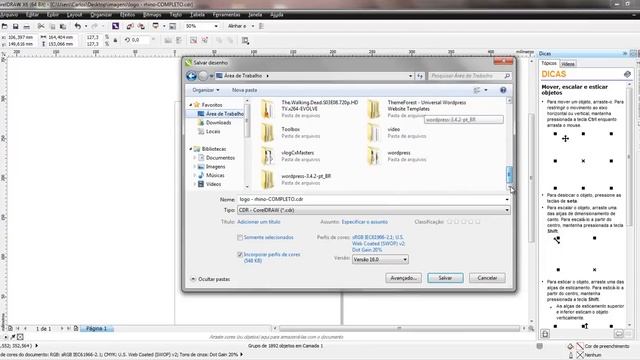Image resolution: width=640 pixels, height=360 pixels.
Task: Collapse folders with Ocultar pastas
Action: click(x=210, y=279)
